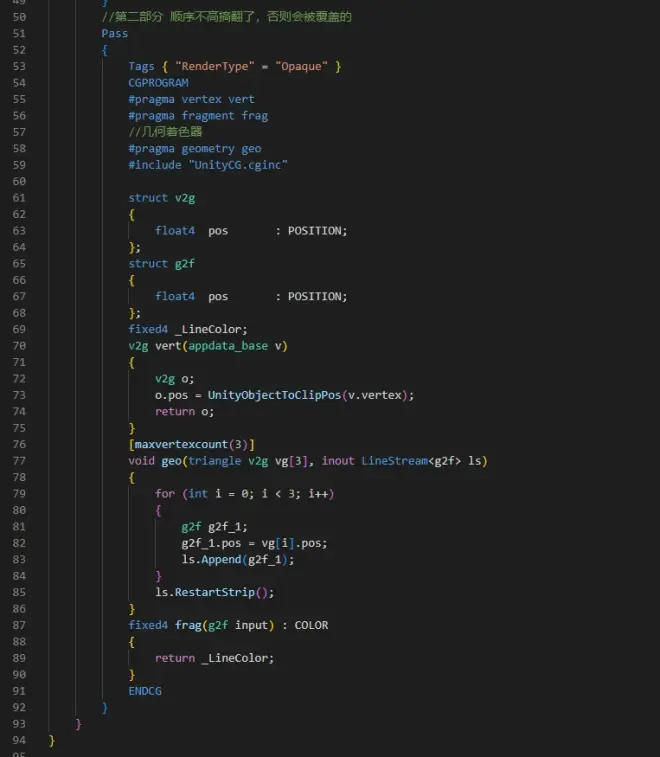This screenshot has width=660, height=757.
Task: Place cursor on the Pass keyword
Action: [114, 33]
